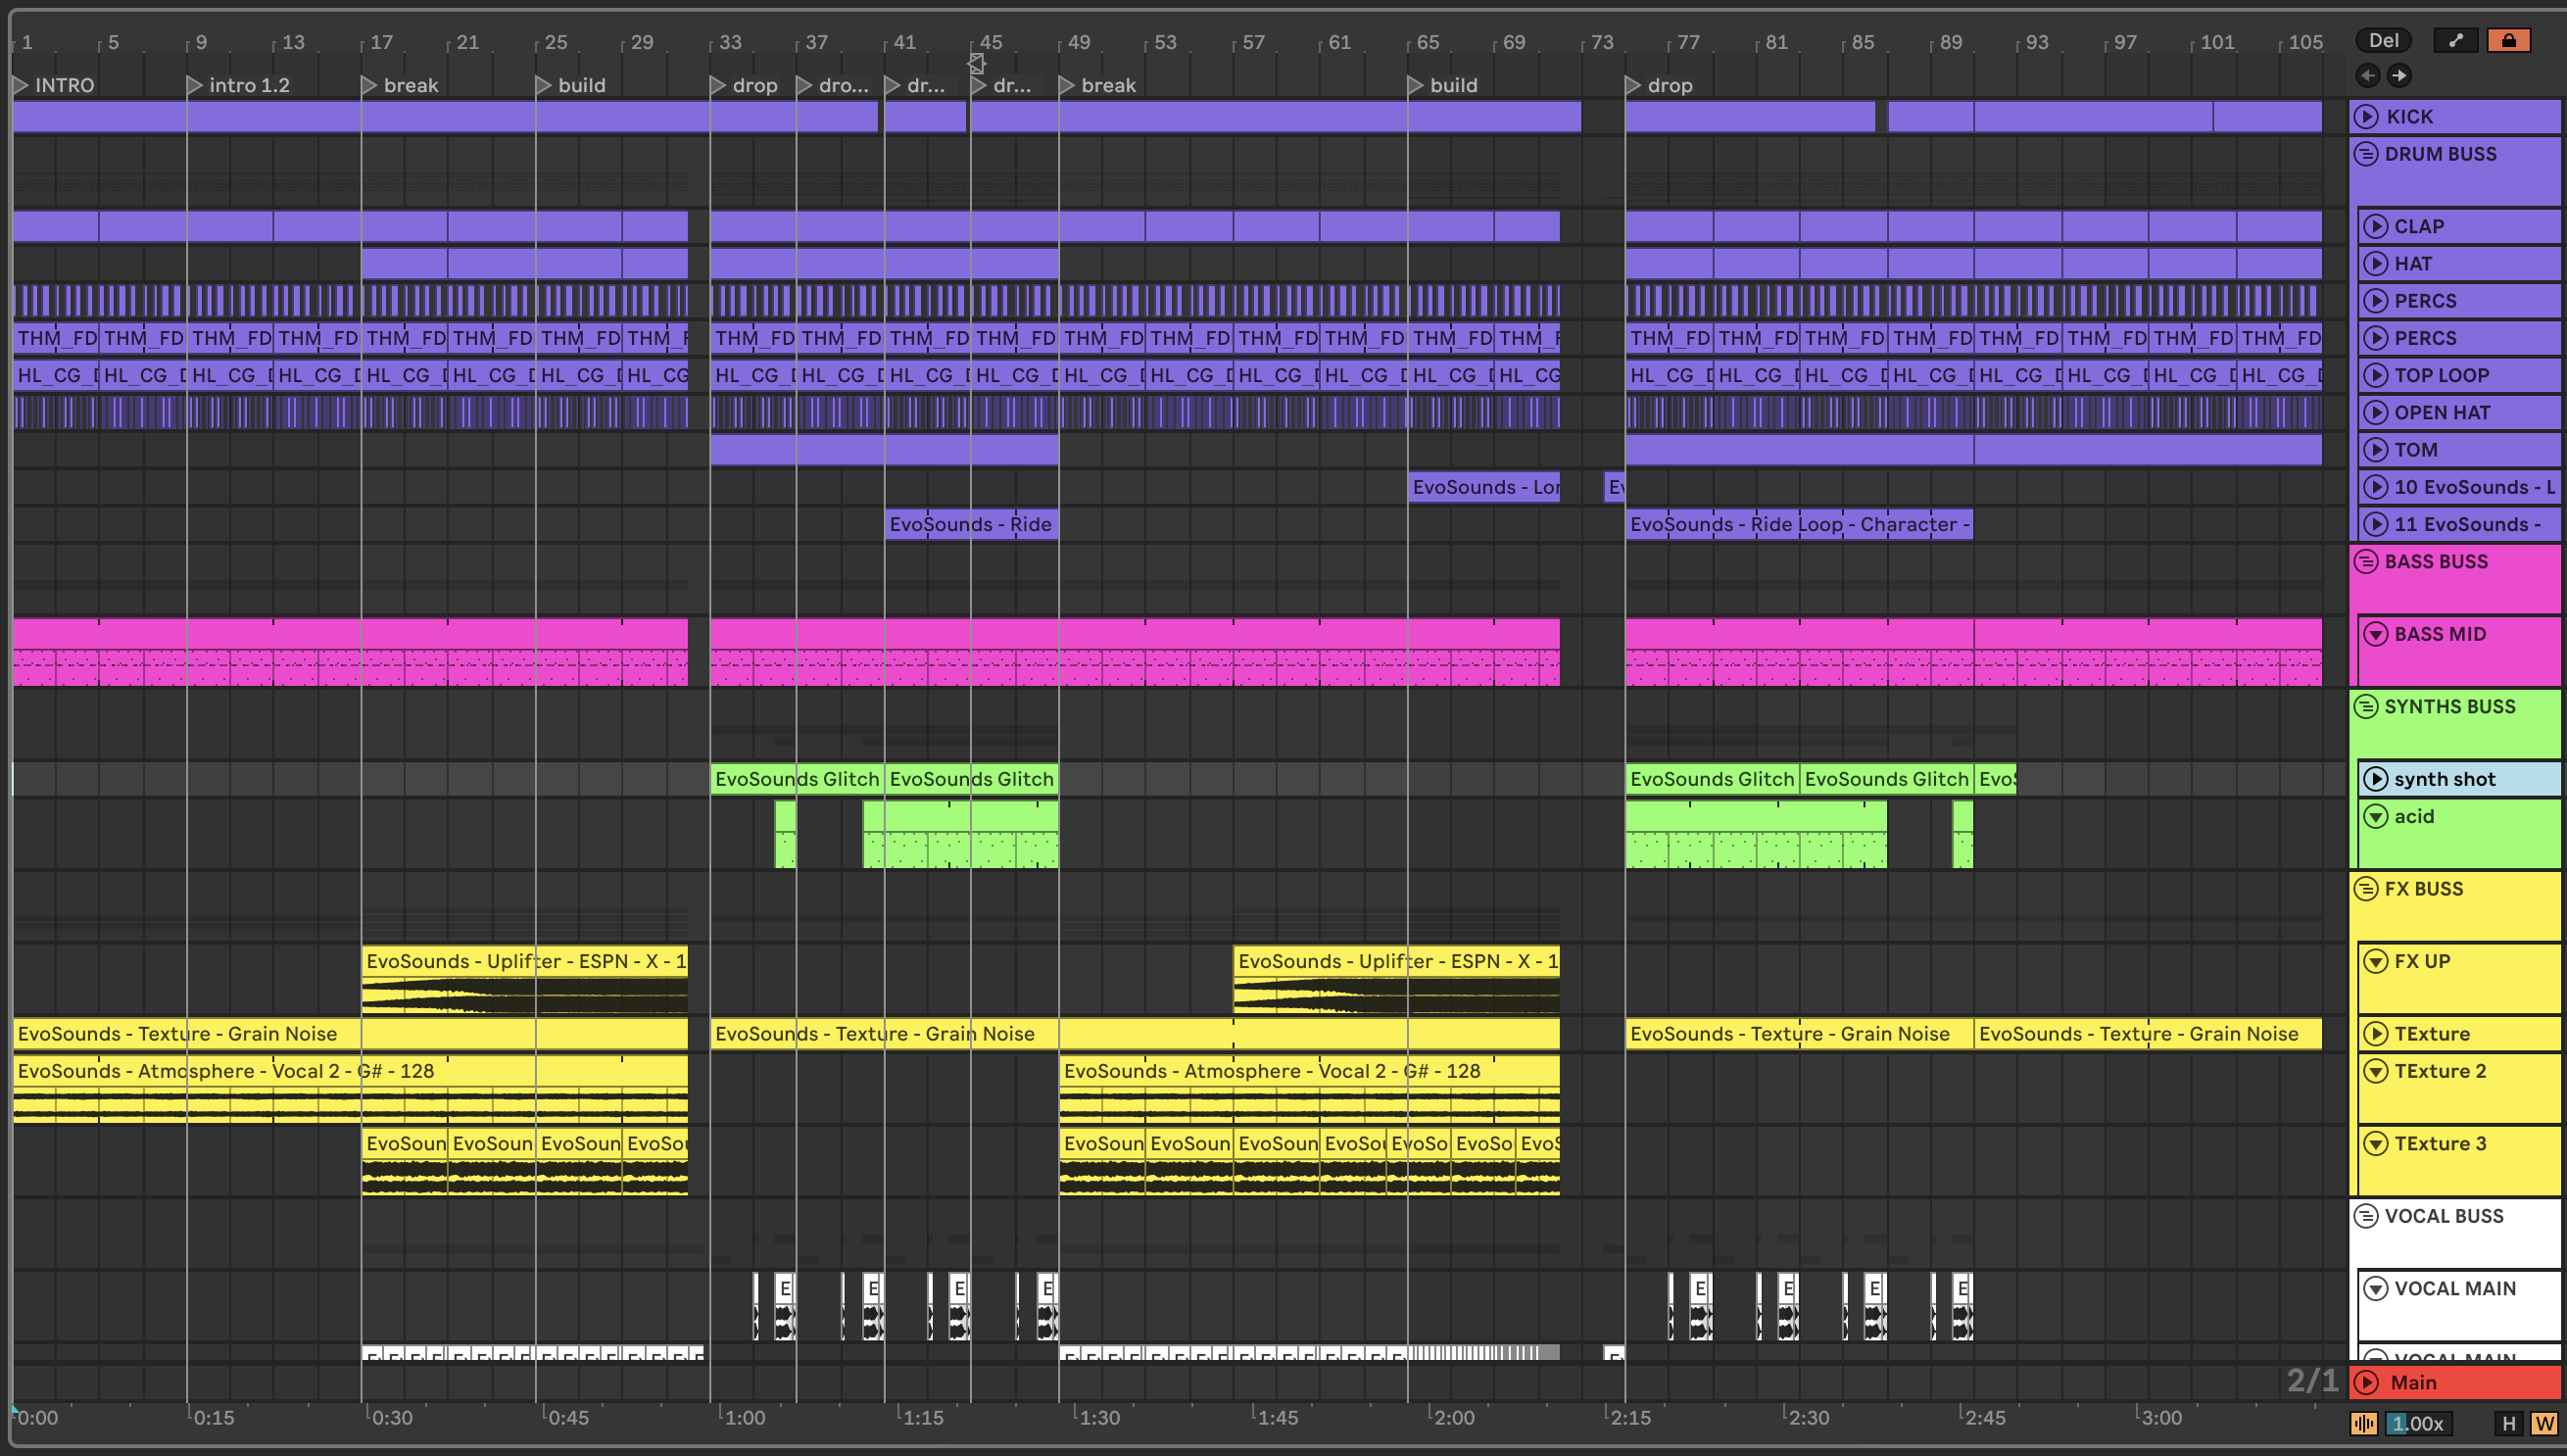2567x1456 pixels.
Task: Click the Main track play icon
Action: tap(2366, 1383)
